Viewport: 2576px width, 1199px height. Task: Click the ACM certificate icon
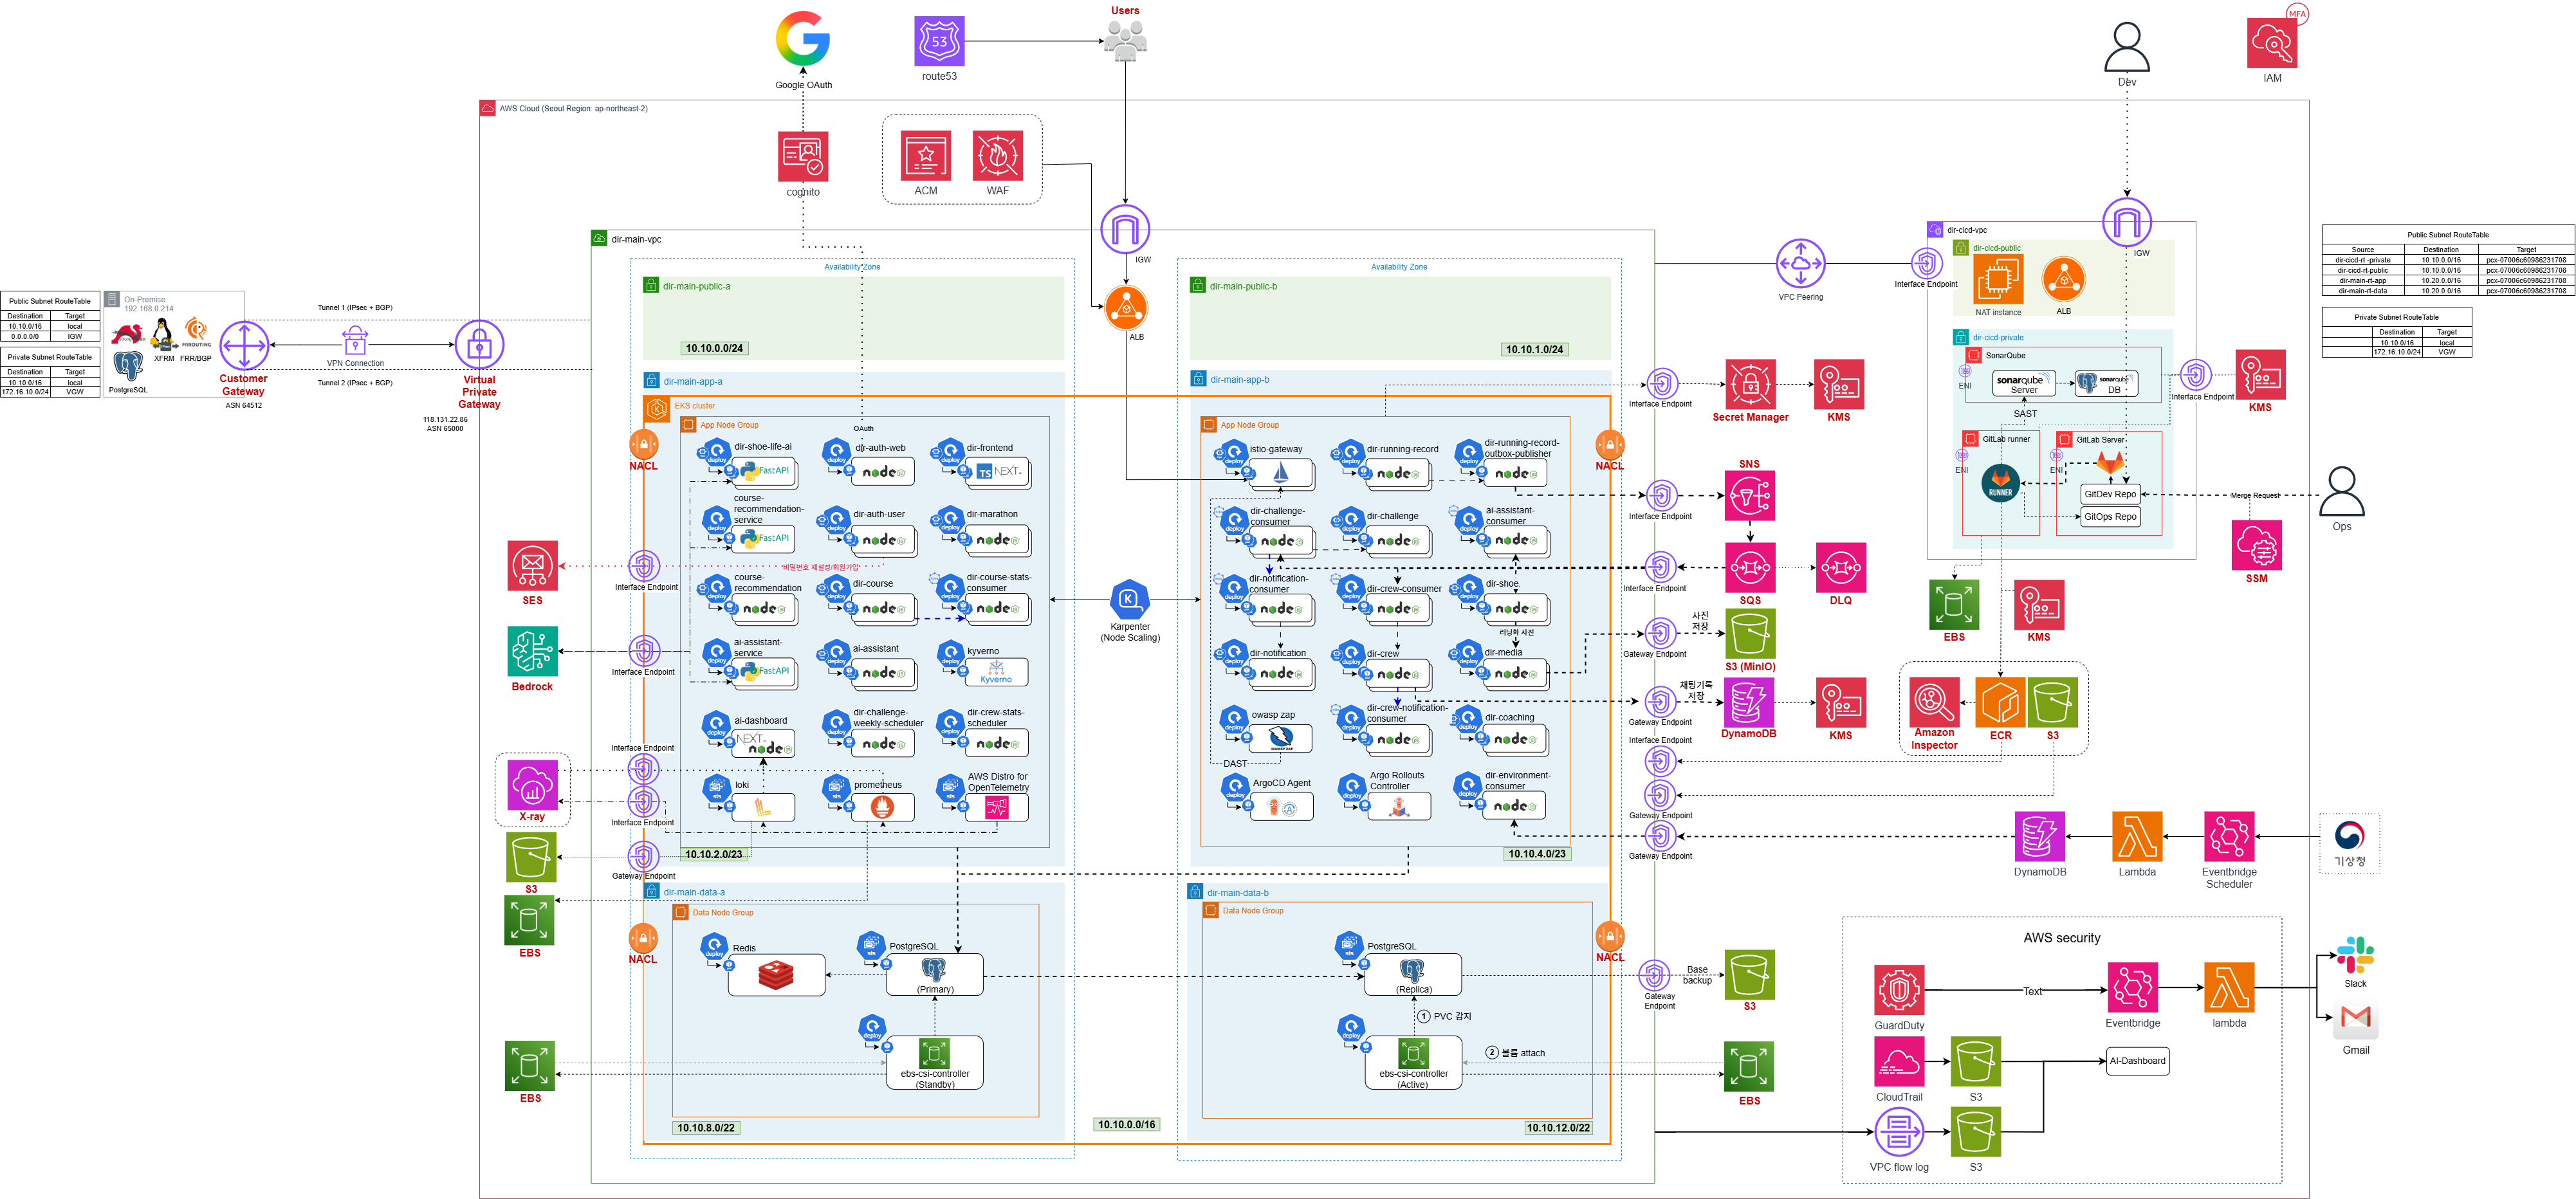point(926,156)
